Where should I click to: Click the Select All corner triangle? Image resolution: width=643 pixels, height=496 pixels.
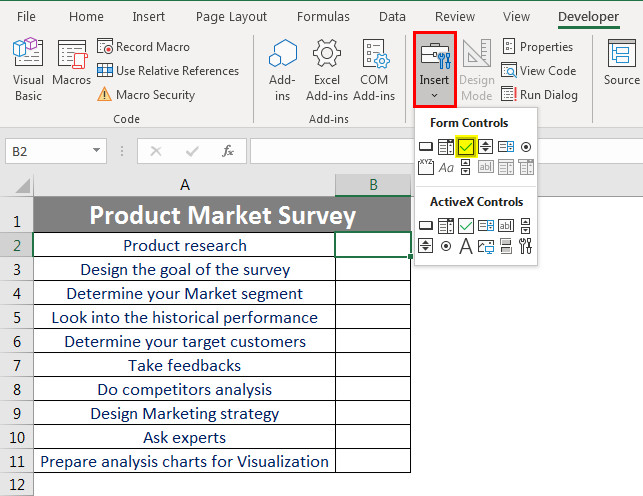[21, 185]
